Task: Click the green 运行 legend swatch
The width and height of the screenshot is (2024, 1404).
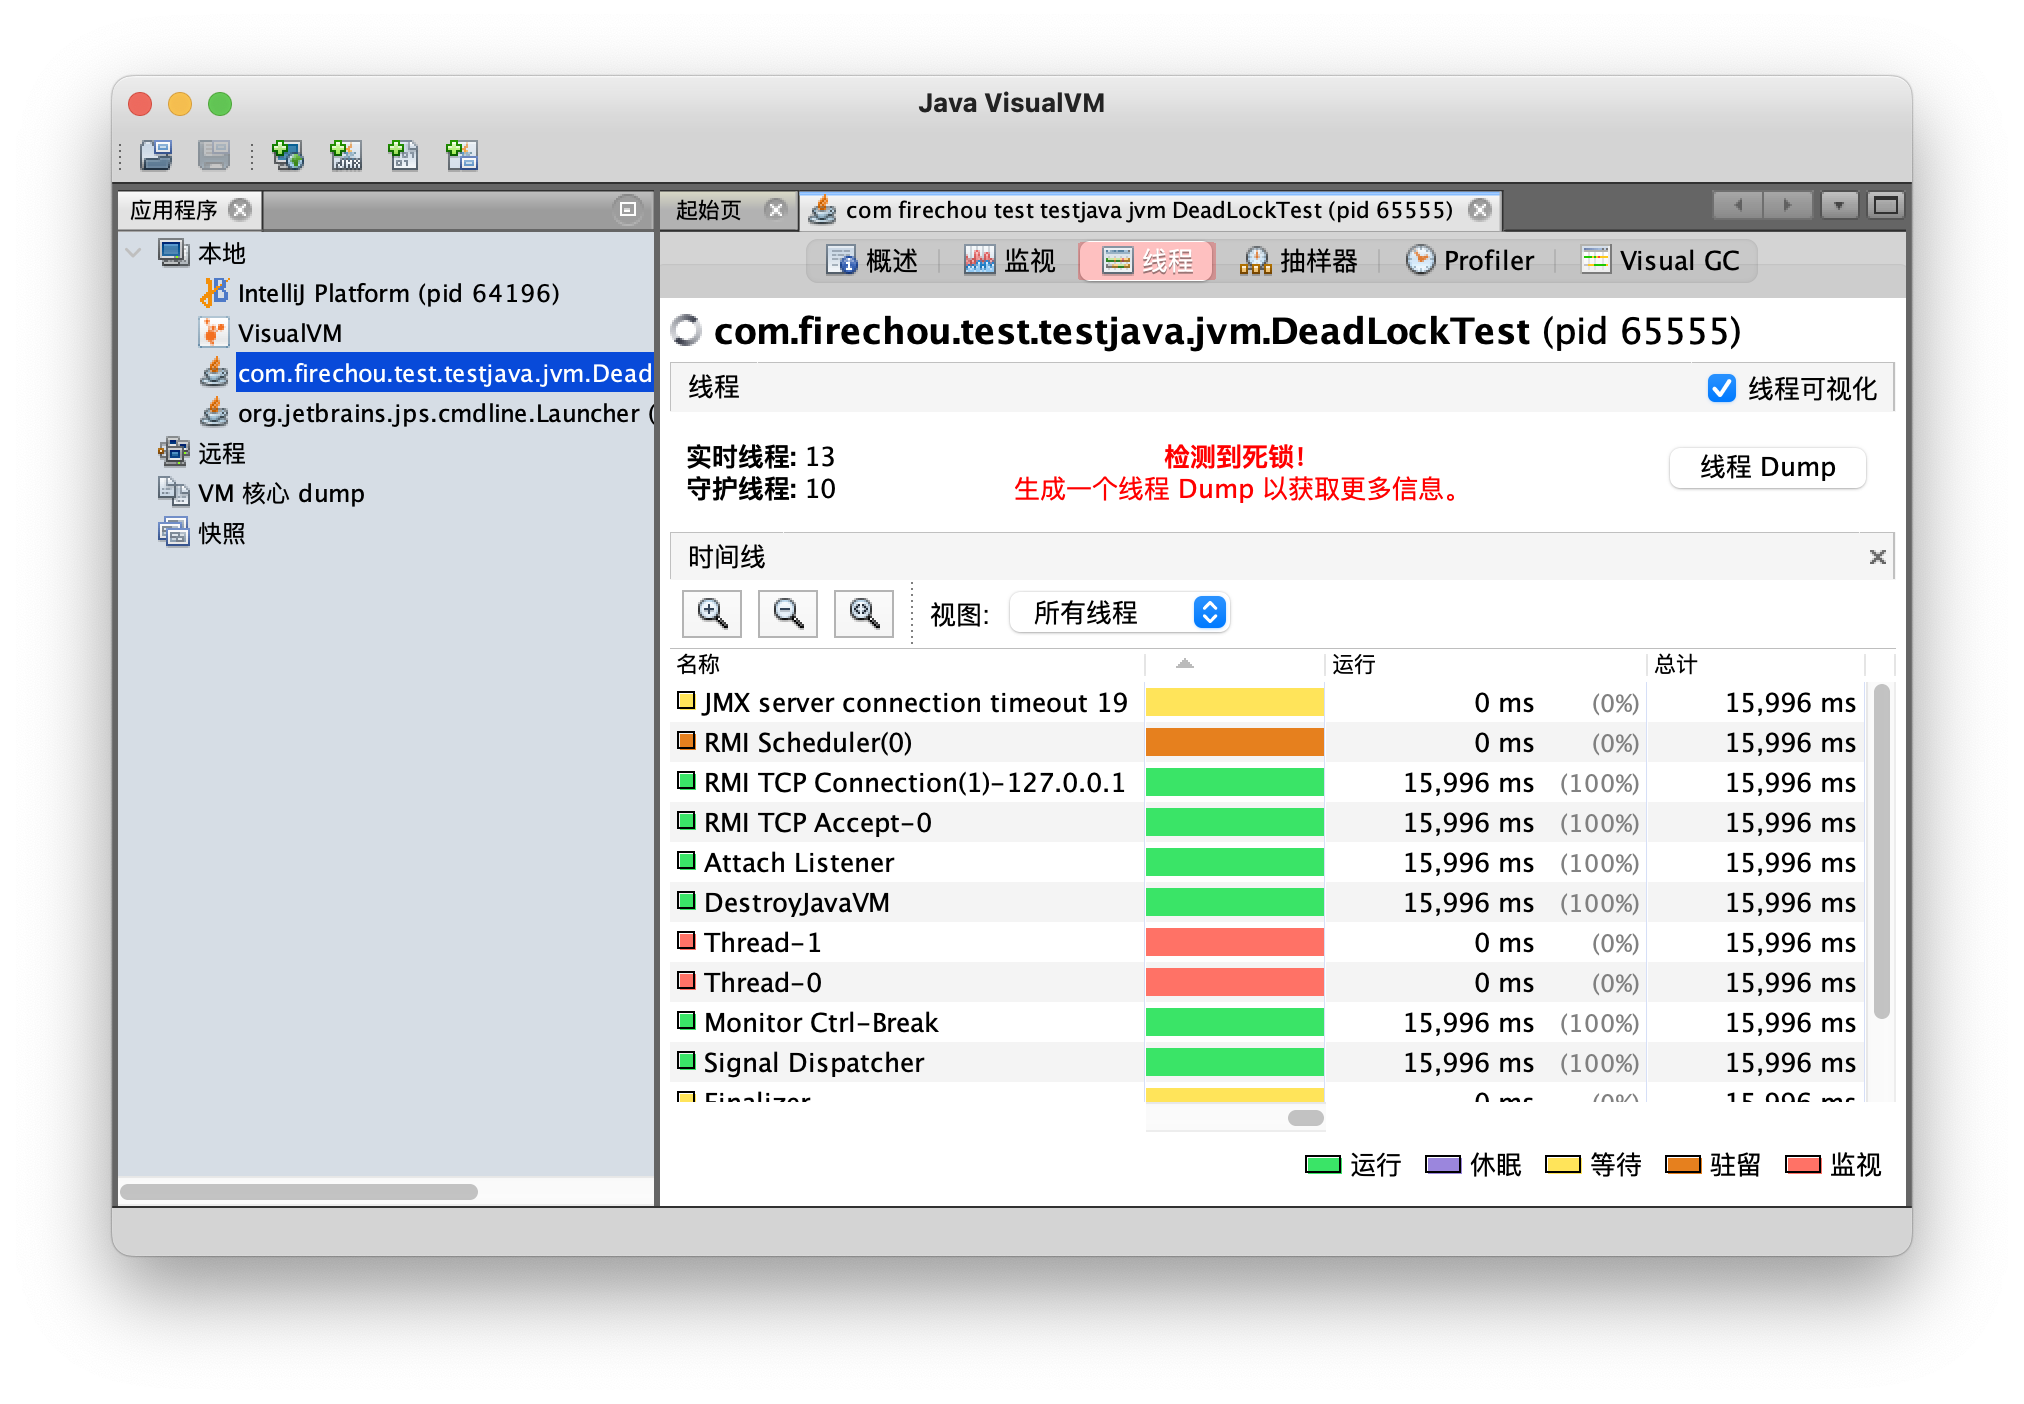Action: (1320, 1164)
